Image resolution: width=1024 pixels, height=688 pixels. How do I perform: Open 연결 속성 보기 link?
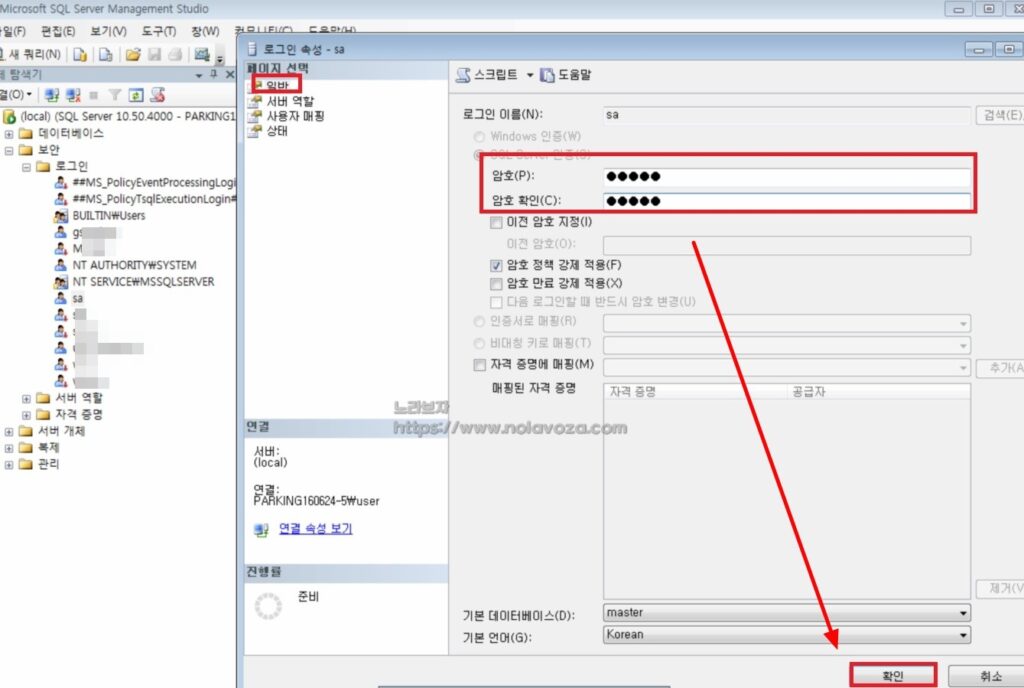(x=315, y=529)
